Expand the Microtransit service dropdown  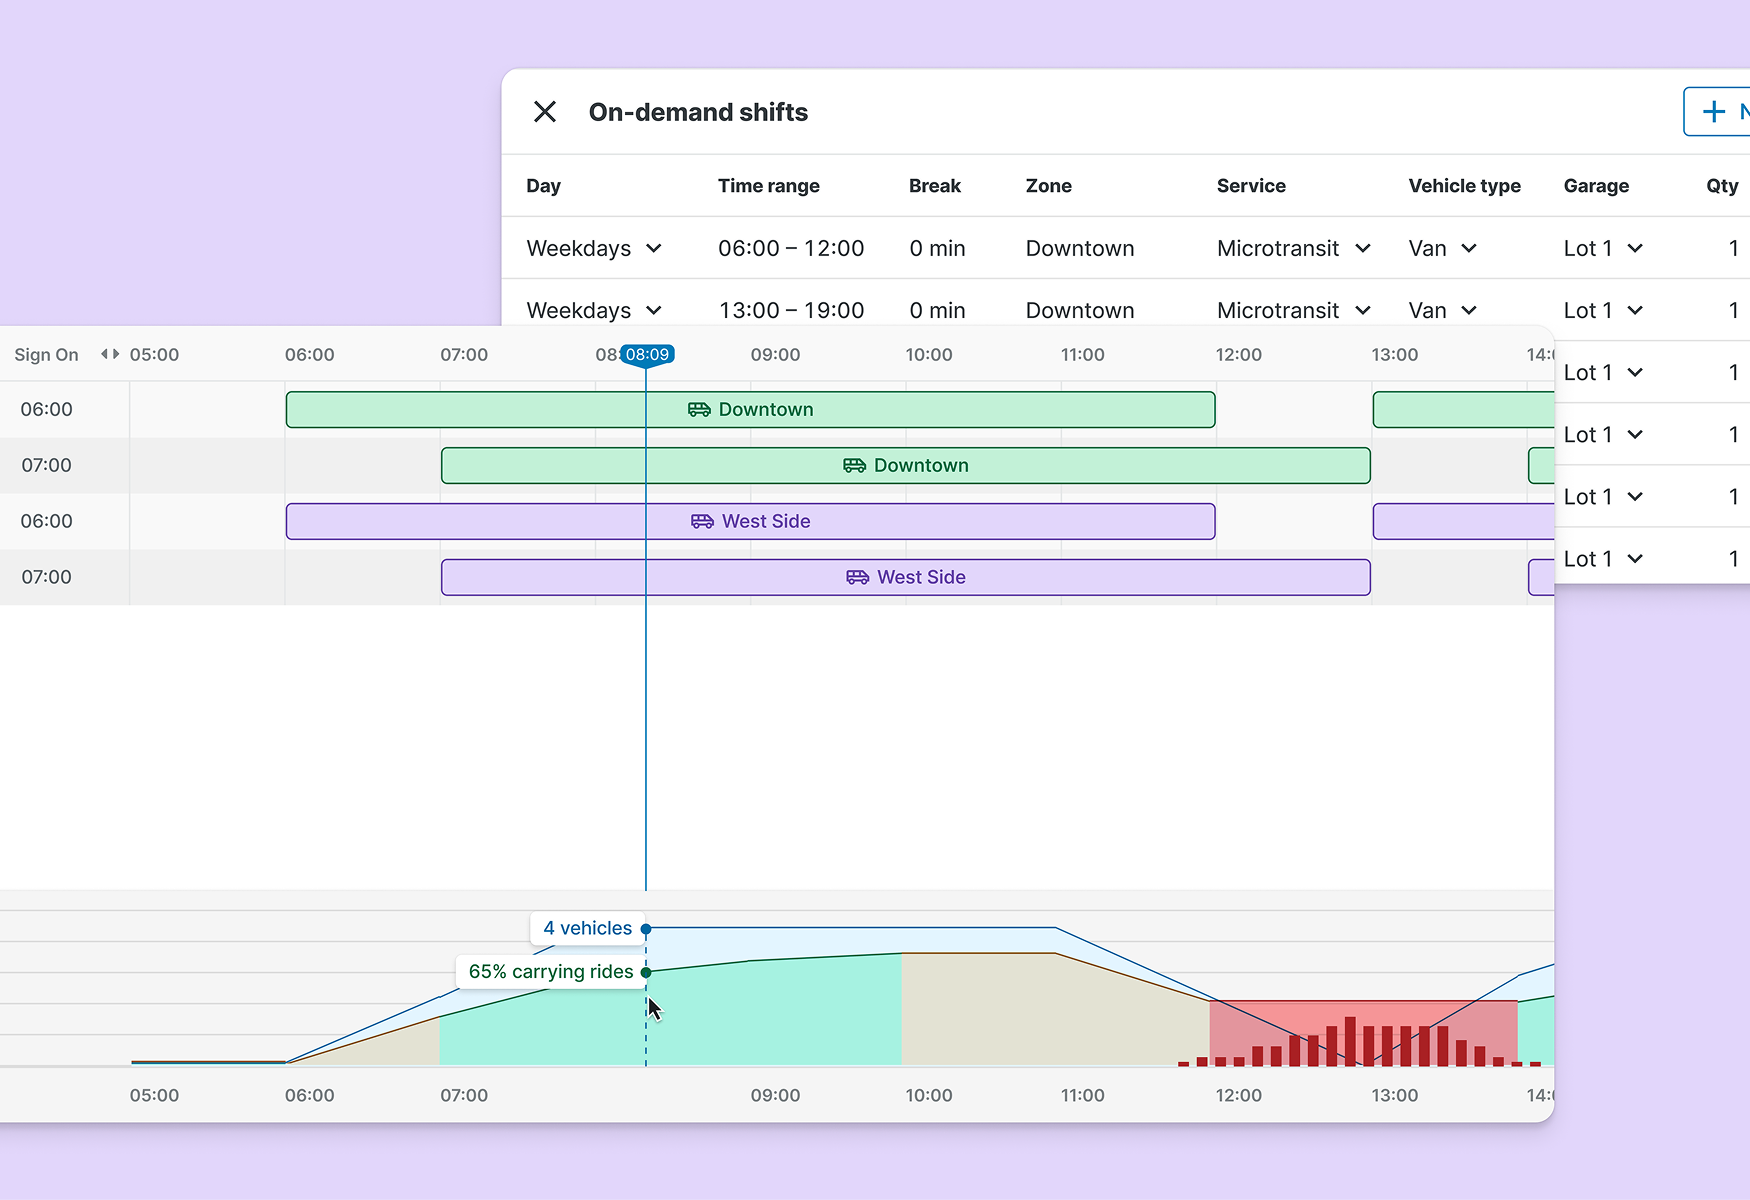tap(1366, 248)
